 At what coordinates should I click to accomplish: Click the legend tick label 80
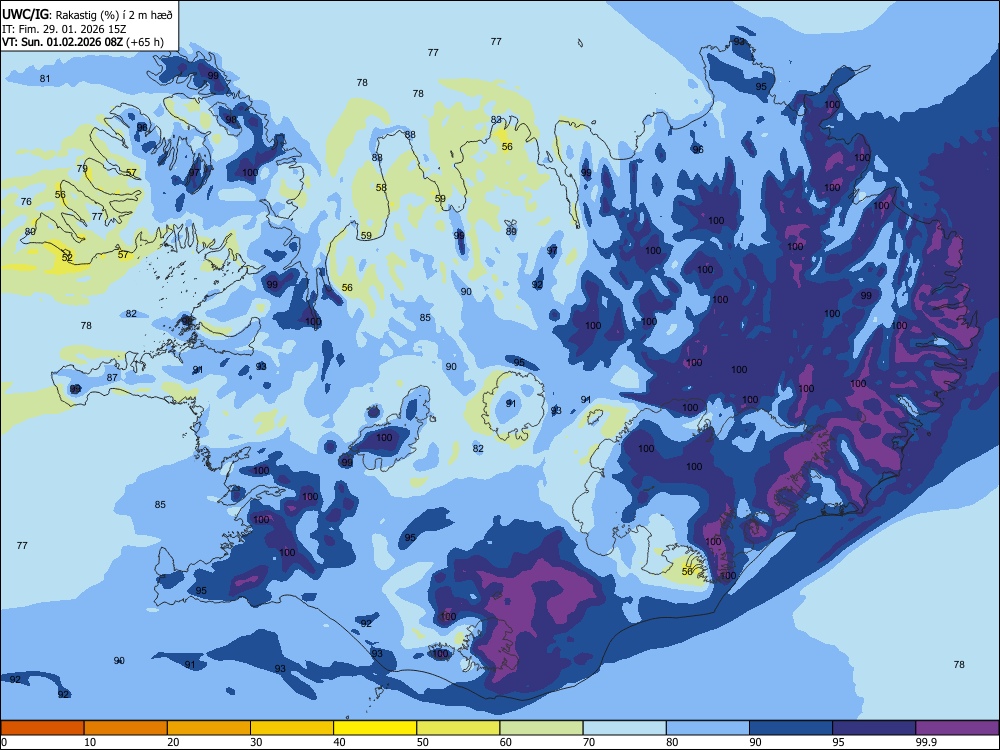point(672,742)
